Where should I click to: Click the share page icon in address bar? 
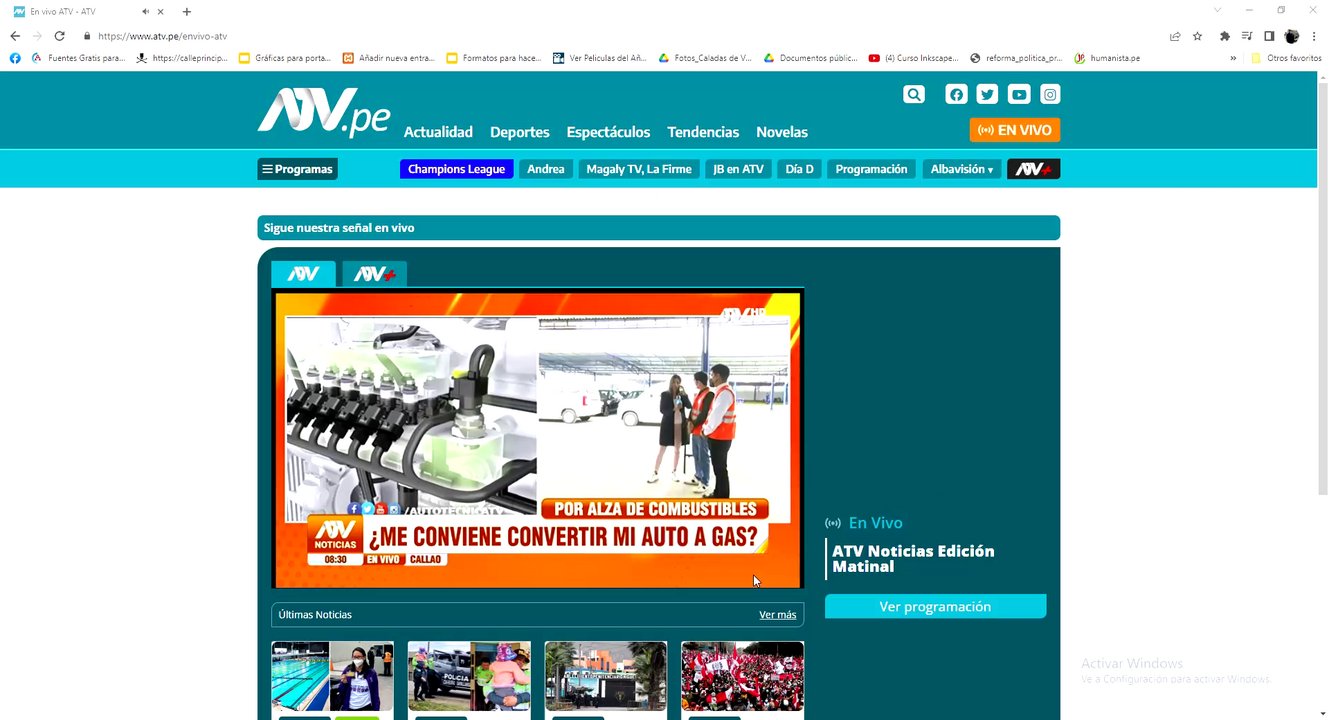[x=1175, y=36]
